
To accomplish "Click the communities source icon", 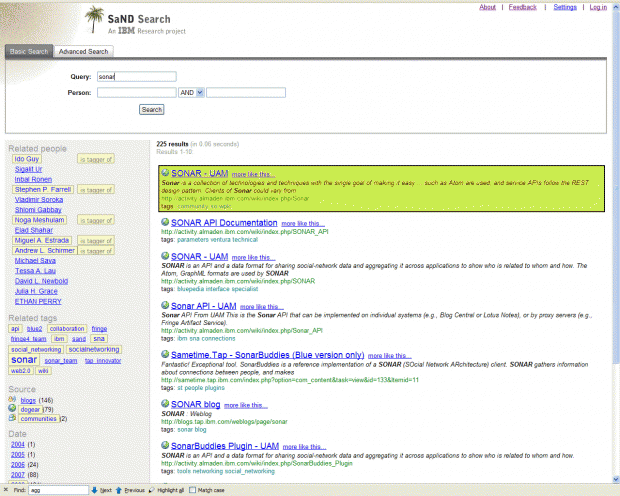I will tap(12, 418).
